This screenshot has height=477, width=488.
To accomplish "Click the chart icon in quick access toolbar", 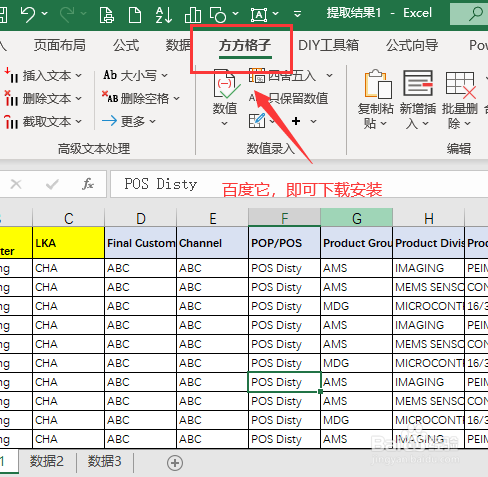I will [x=193, y=15].
